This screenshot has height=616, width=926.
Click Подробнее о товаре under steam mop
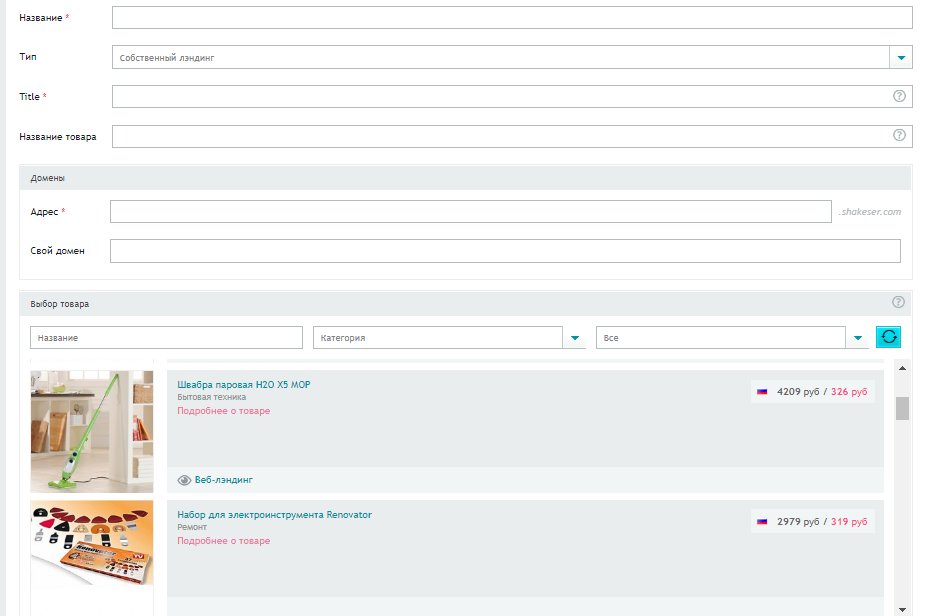(x=224, y=411)
